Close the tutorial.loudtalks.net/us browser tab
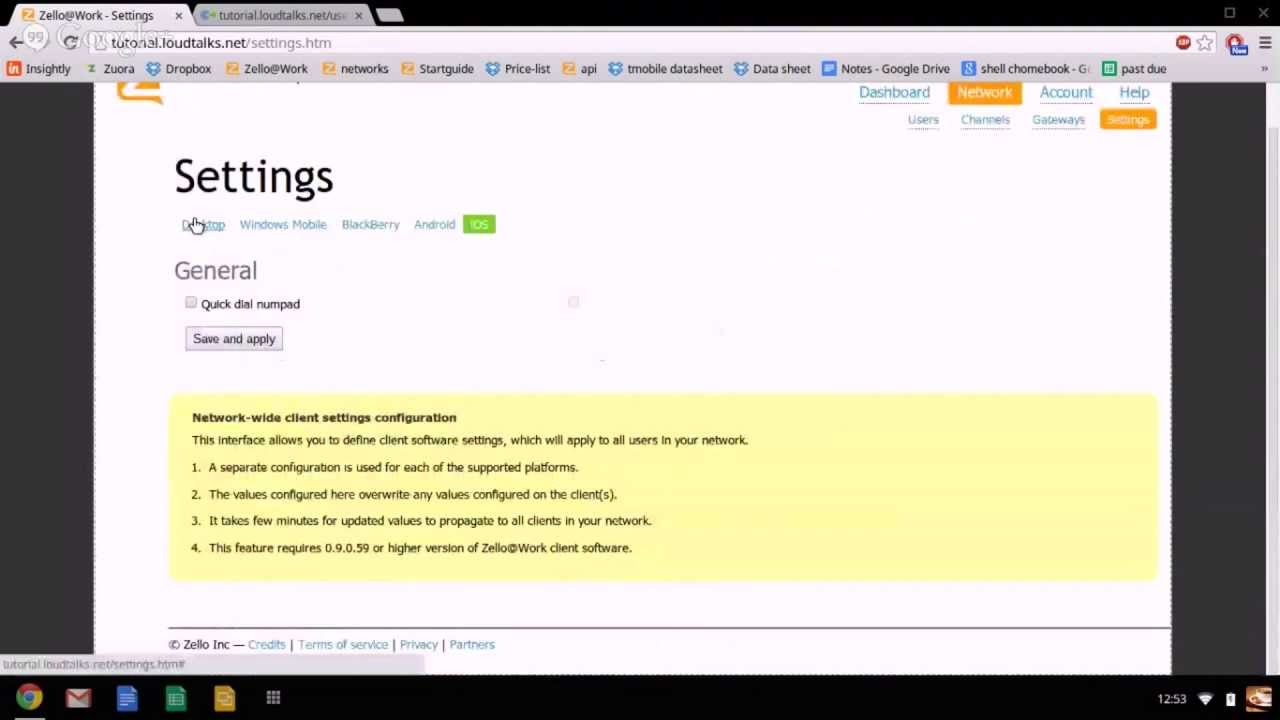Screen dimensions: 1280x720 pos(358,15)
